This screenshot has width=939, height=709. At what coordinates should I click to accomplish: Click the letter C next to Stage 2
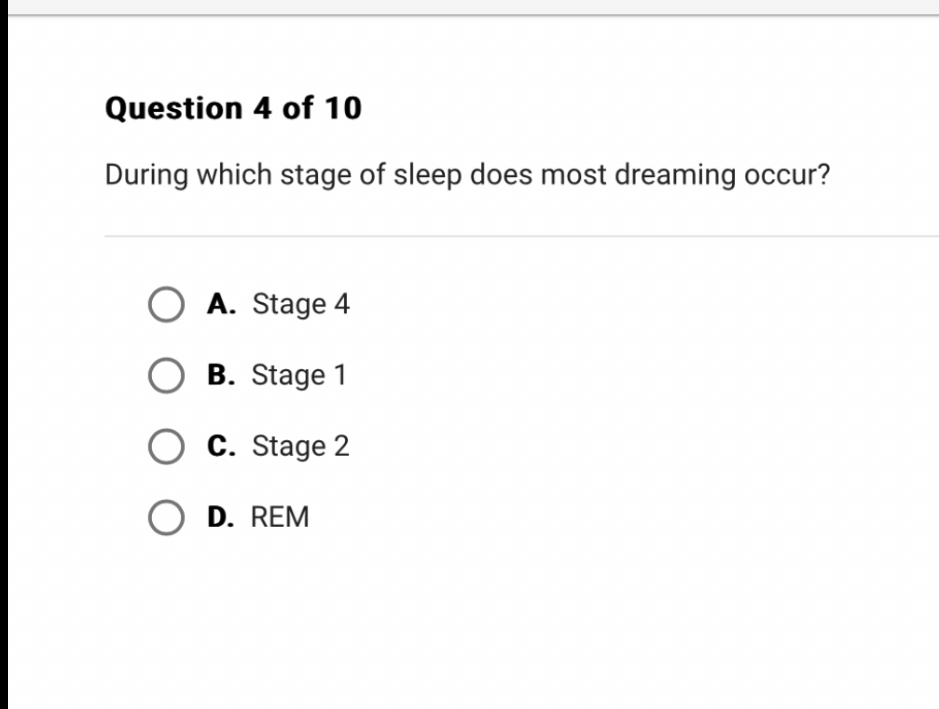pyautogui.click(x=221, y=447)
